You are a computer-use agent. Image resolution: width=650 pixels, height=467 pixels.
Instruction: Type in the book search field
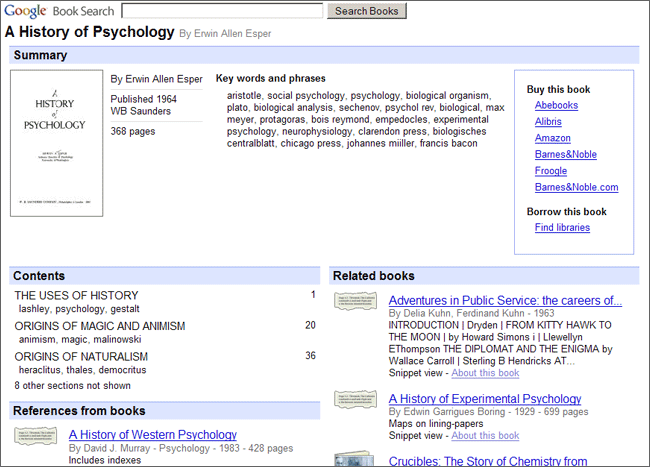point(220,11)
